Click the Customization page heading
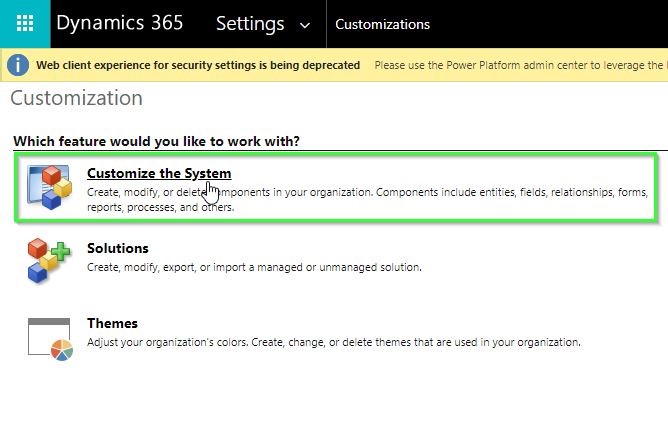Screen dimensions: 668x443 tap(76, 98)
